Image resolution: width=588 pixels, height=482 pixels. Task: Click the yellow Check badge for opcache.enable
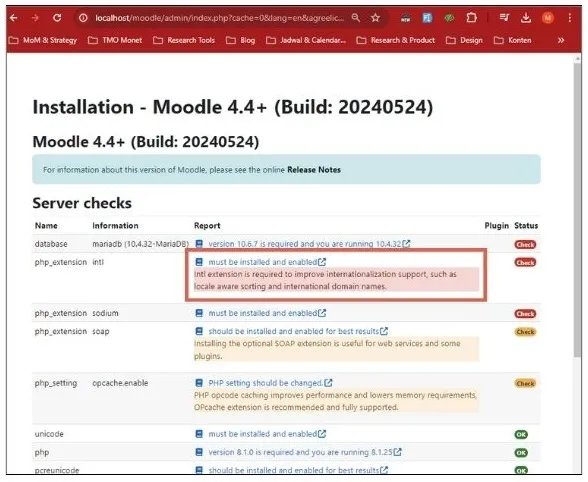pyautogui.click(x=525, y=383)
